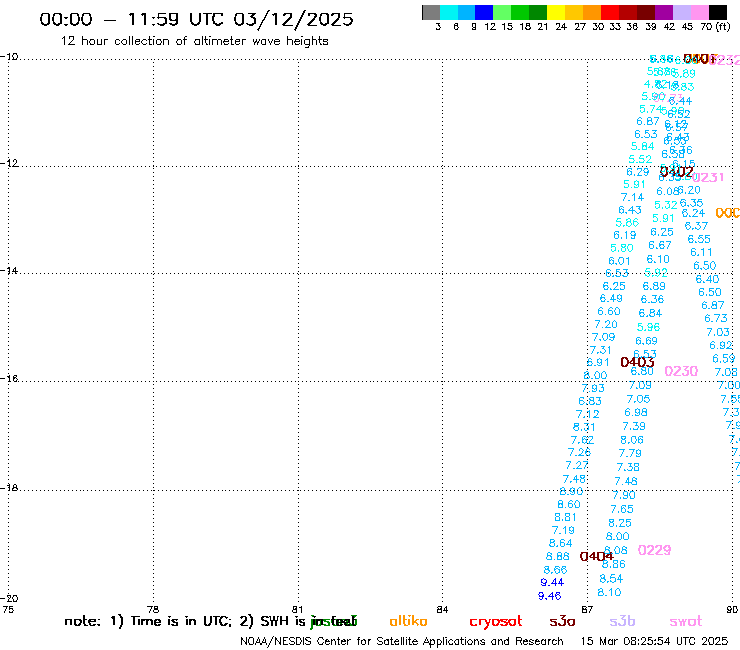Click the swot pass time marker 0230
This screenshot has height=650, width=740.
pyautogui.click(x=681, y=371)
